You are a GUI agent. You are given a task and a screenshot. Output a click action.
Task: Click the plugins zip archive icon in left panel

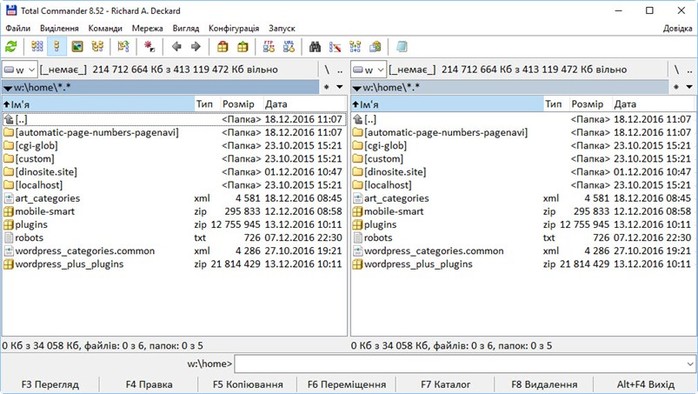tap(8, 225)
